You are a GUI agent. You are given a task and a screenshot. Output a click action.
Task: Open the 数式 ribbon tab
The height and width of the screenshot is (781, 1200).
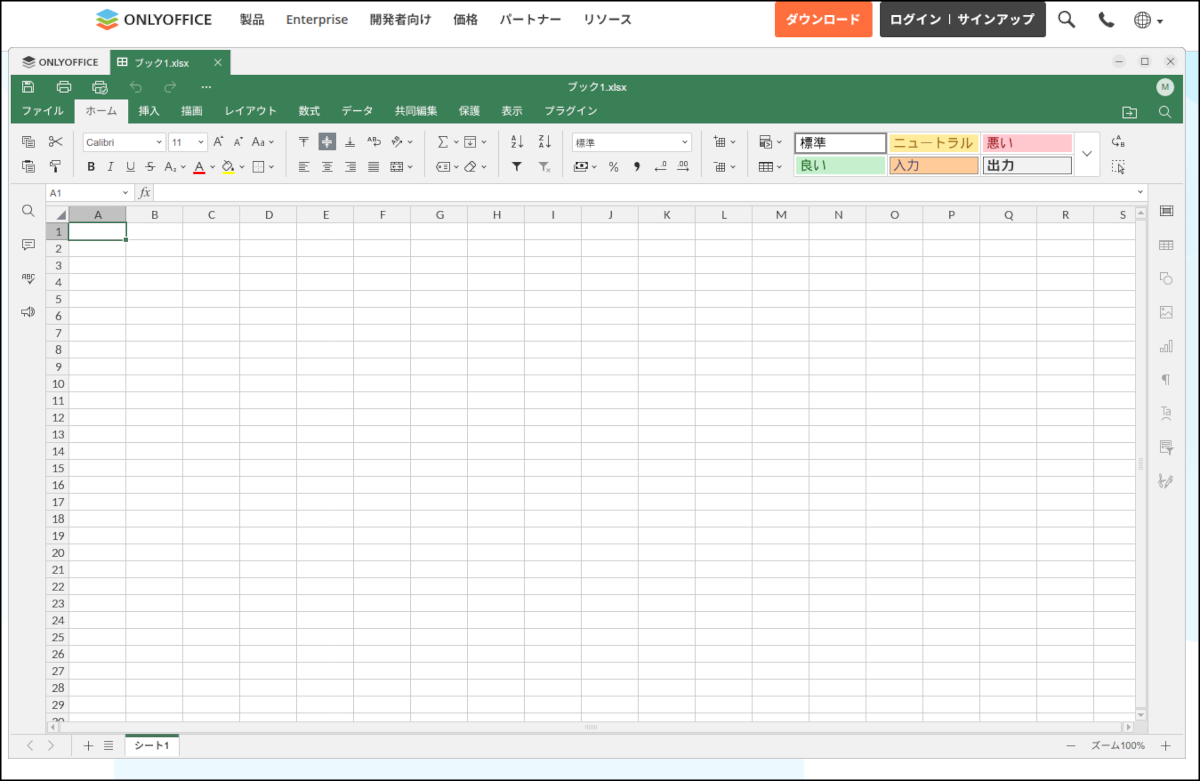(309, 111)
